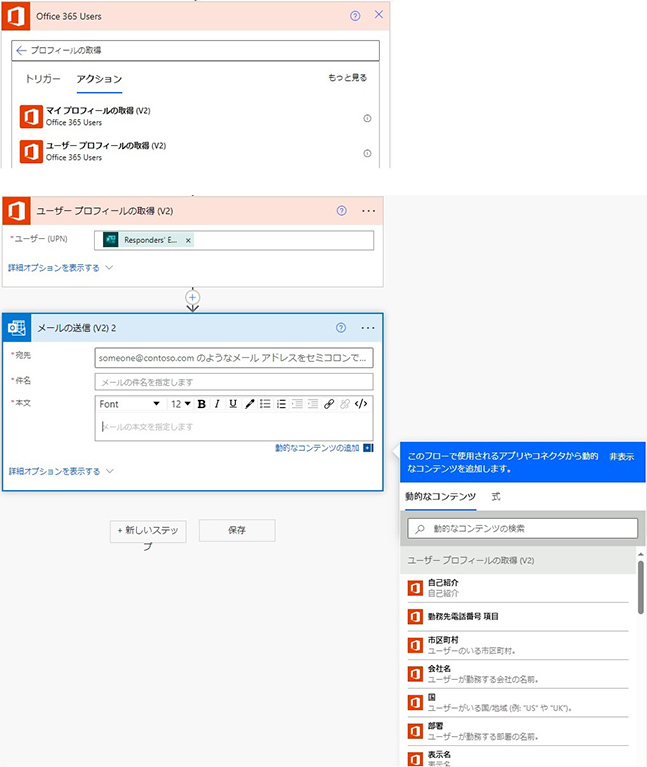The image size is (647, 767).
Task: Select the 式 tab in dynamic content
Action: tap(496, 497)
